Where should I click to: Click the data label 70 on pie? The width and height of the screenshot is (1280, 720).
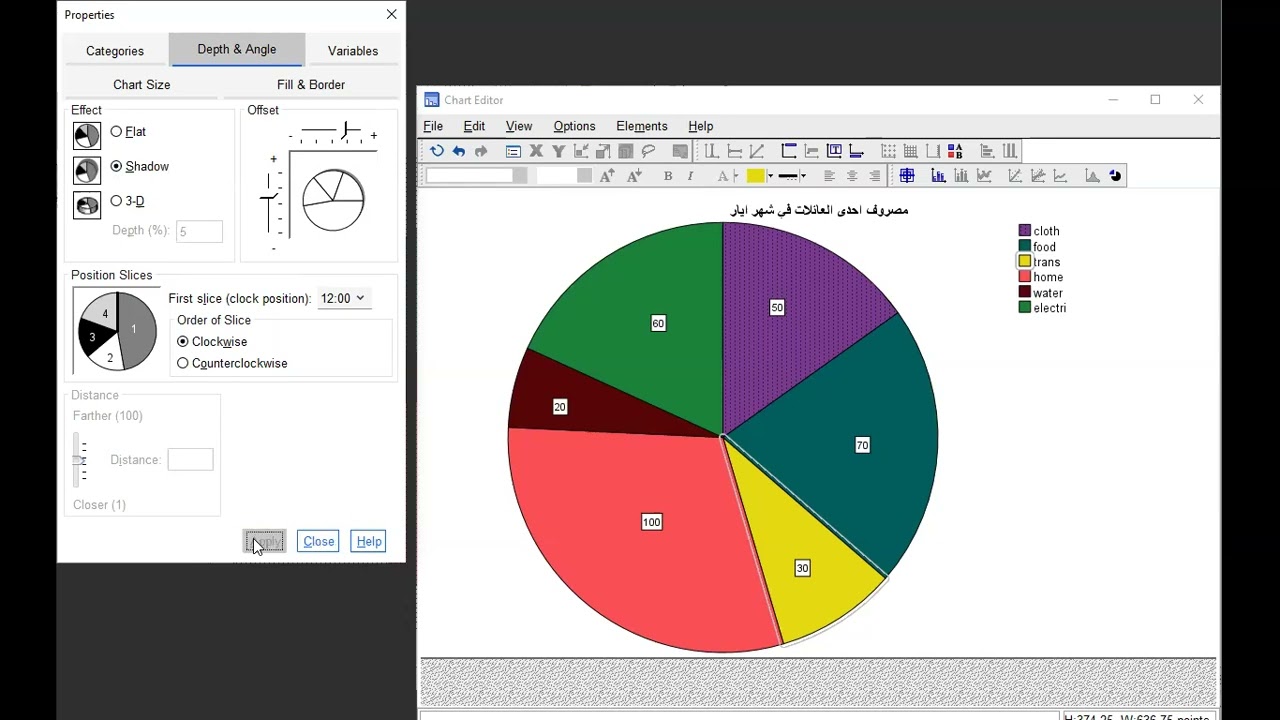point(863,445)
